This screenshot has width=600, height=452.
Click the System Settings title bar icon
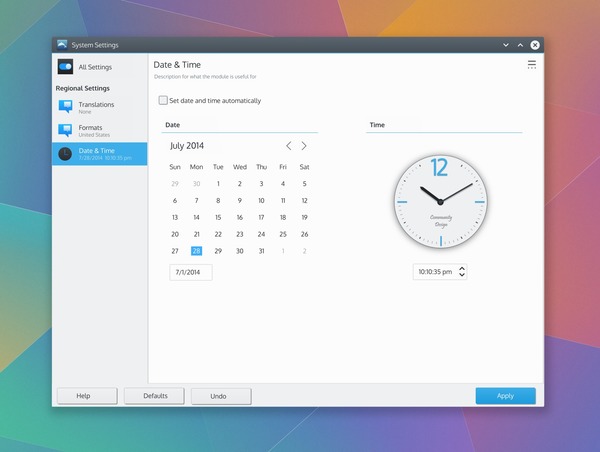[62, 44]
